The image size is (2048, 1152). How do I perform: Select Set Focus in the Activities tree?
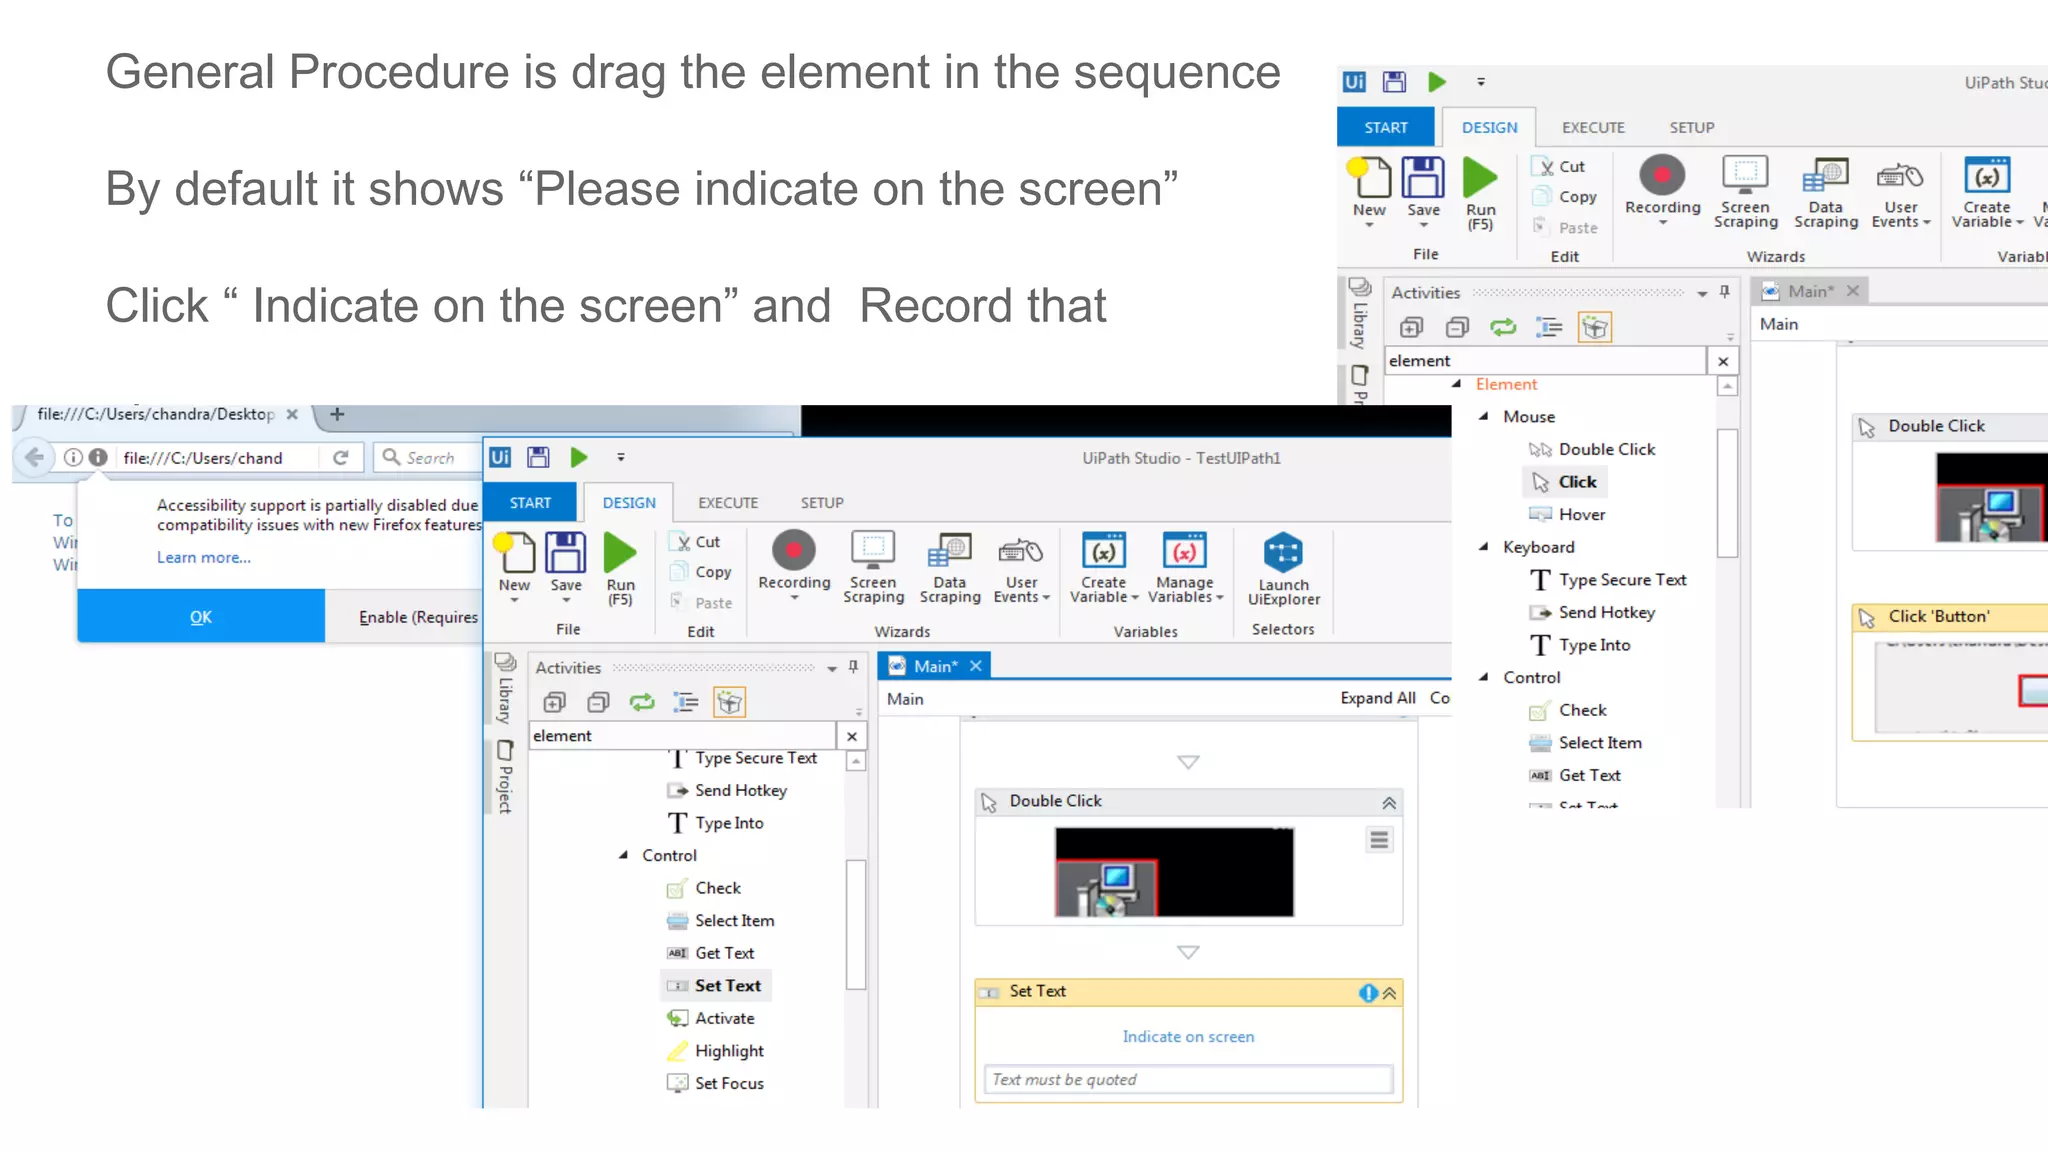point(716,1083)
